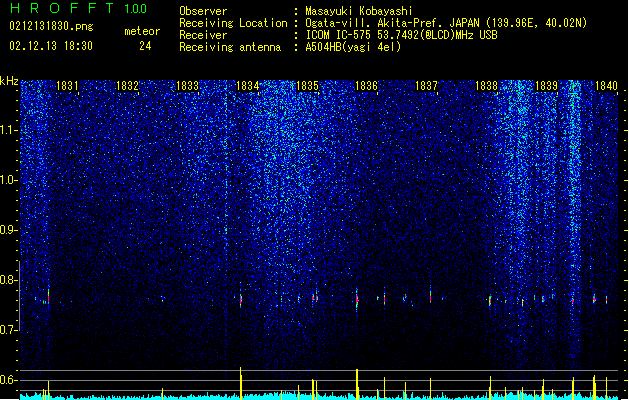This screenshot has height=400, width=629.
Task: Click the meteor count 24
Action: tap(145, 46)
